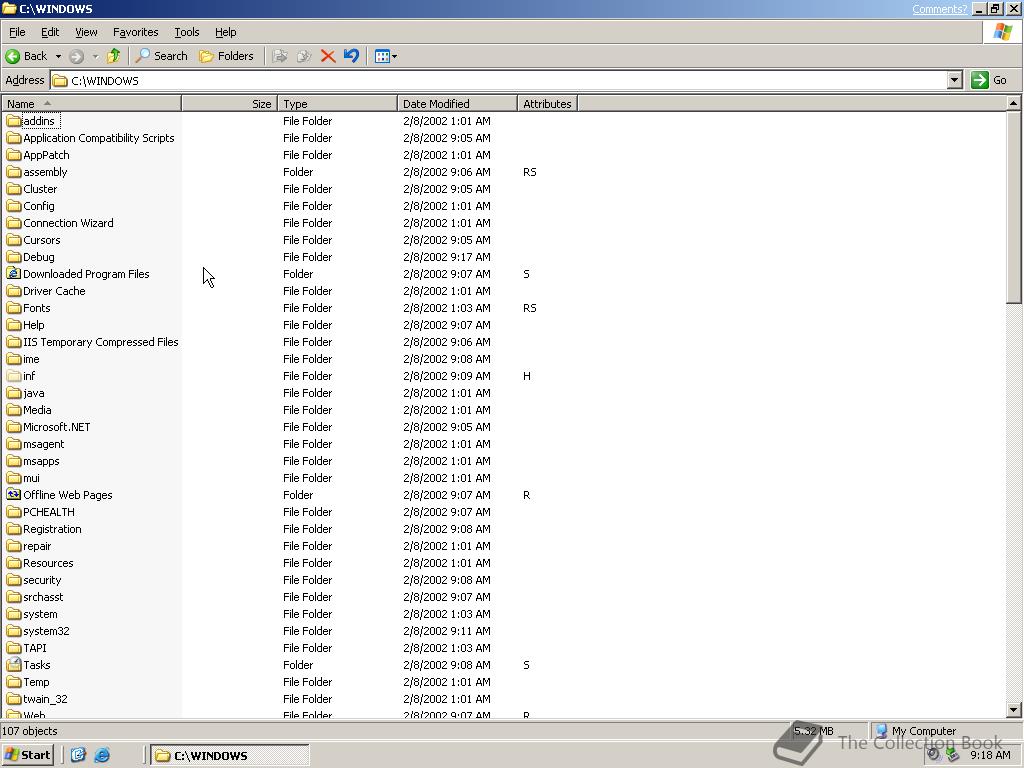Sort by the Attributes column header
This screenshot has width=1024, height=768.
(x=547, y=104)
